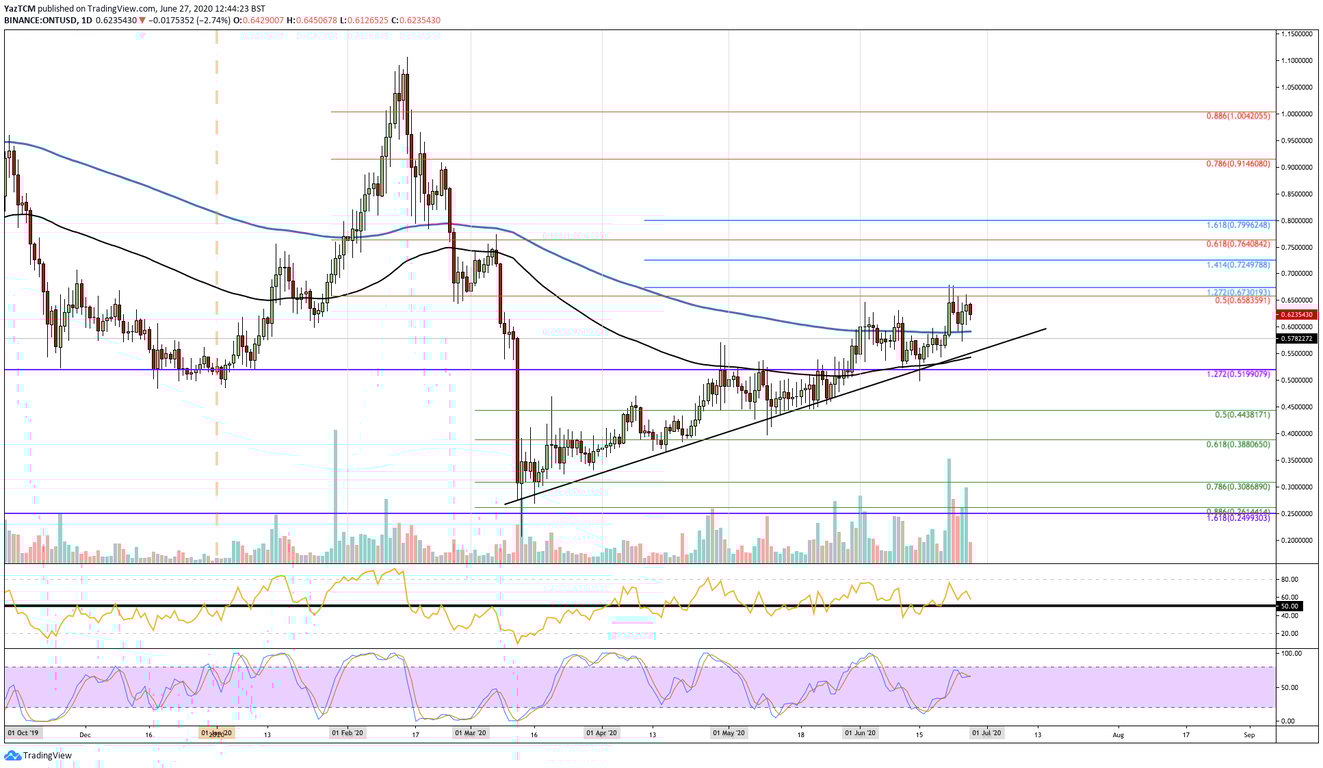Select the 0.886(1.0042055) Fibonacci label

1236,118
